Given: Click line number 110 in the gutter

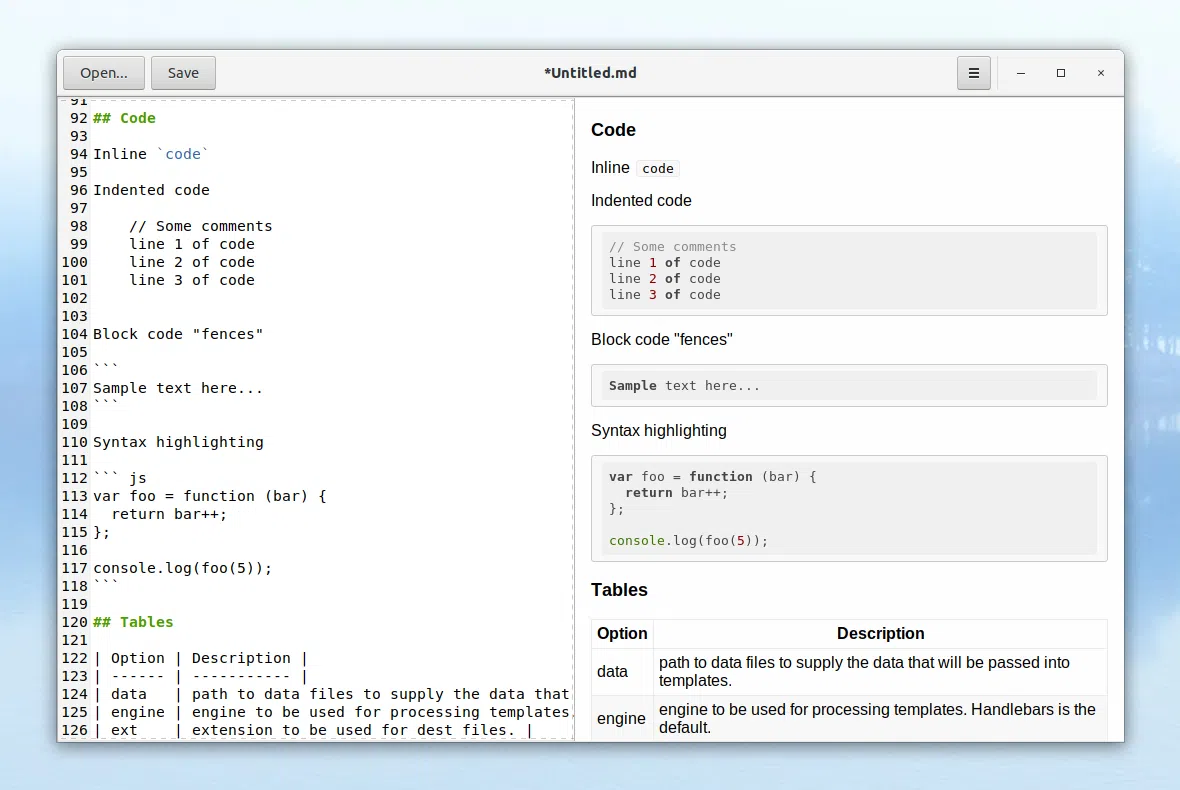Looking at the screenshot, I should coord(75,442).
